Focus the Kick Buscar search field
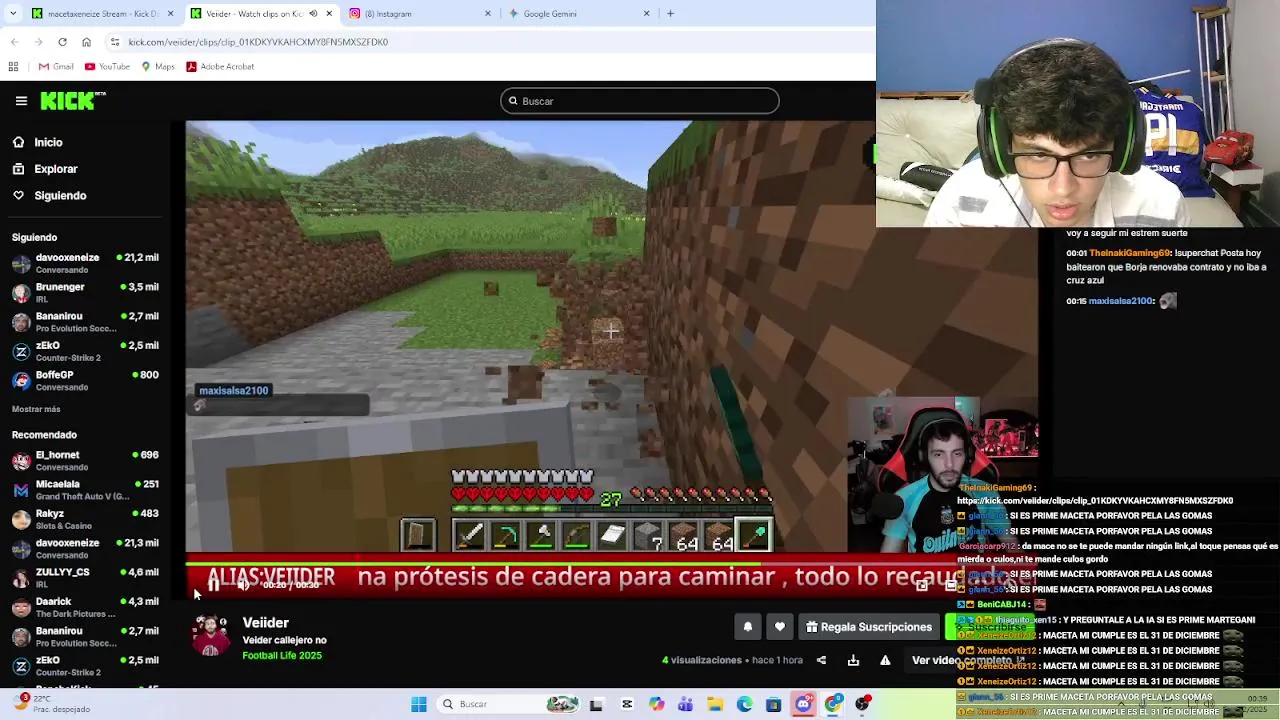1280x720 pixels. coord(640,101)
